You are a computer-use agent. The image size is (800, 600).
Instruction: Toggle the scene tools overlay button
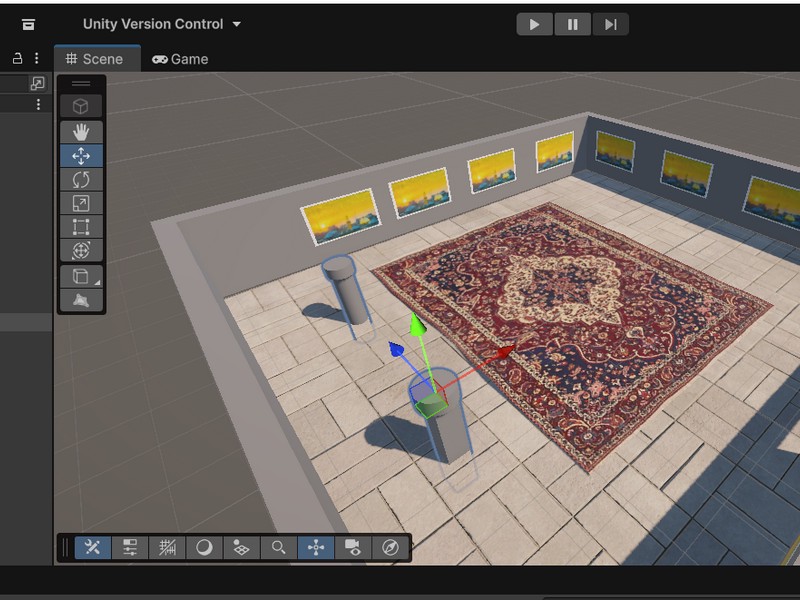click(x=92, y=547)
